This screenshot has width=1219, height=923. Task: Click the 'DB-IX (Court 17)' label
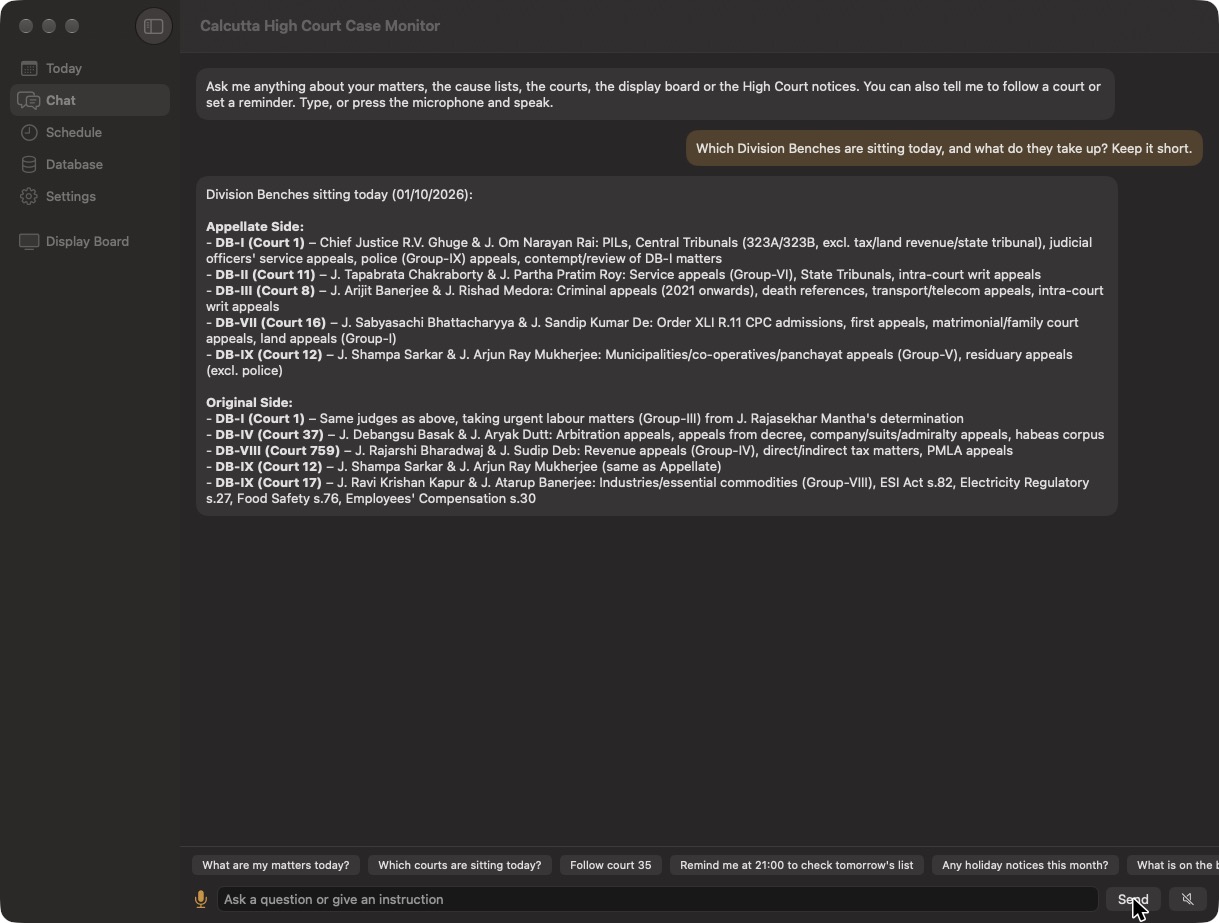(268, 483)
